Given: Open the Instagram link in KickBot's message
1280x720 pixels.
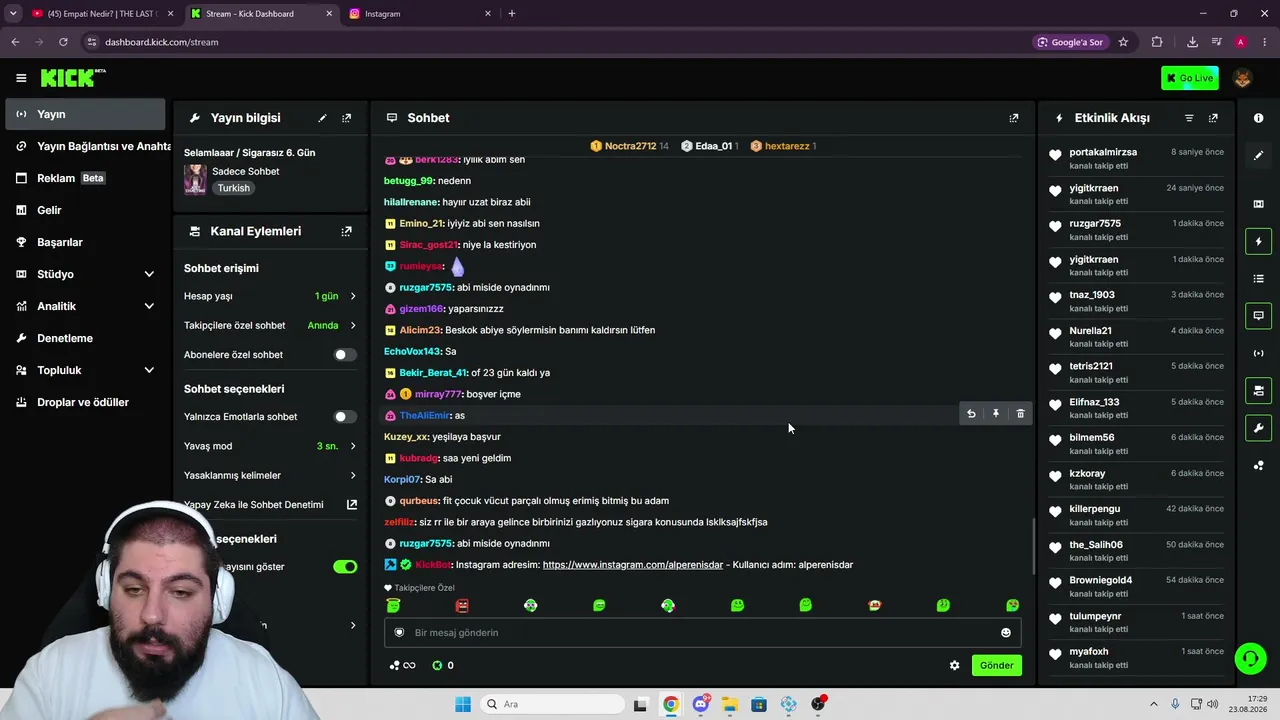Looking at the screenshot, I should pos(633,565).
